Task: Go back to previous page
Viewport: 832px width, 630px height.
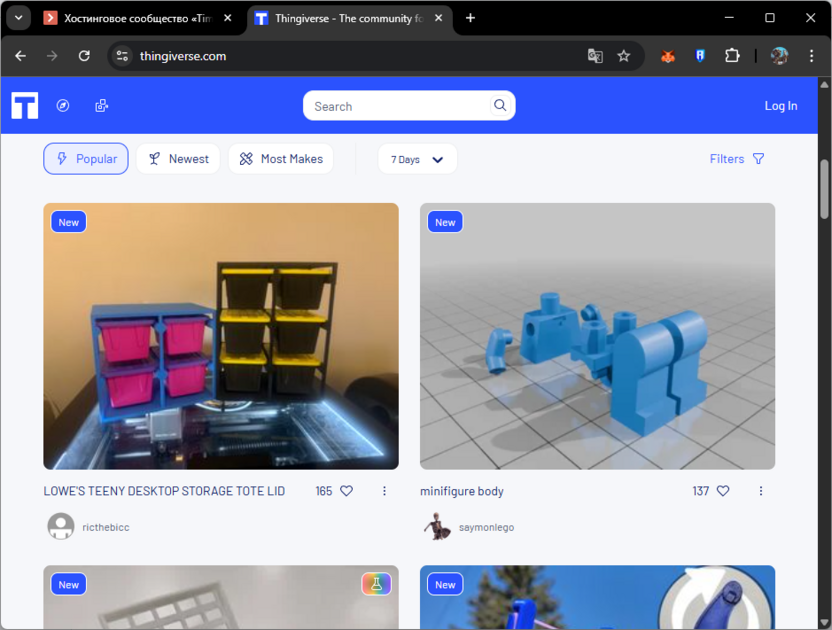Action: click(21, 56)
